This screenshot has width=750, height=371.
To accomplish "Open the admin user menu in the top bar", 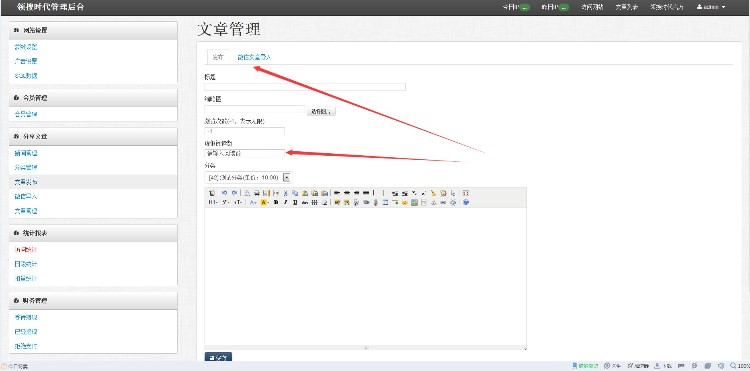I will click(x=711, y=7).
